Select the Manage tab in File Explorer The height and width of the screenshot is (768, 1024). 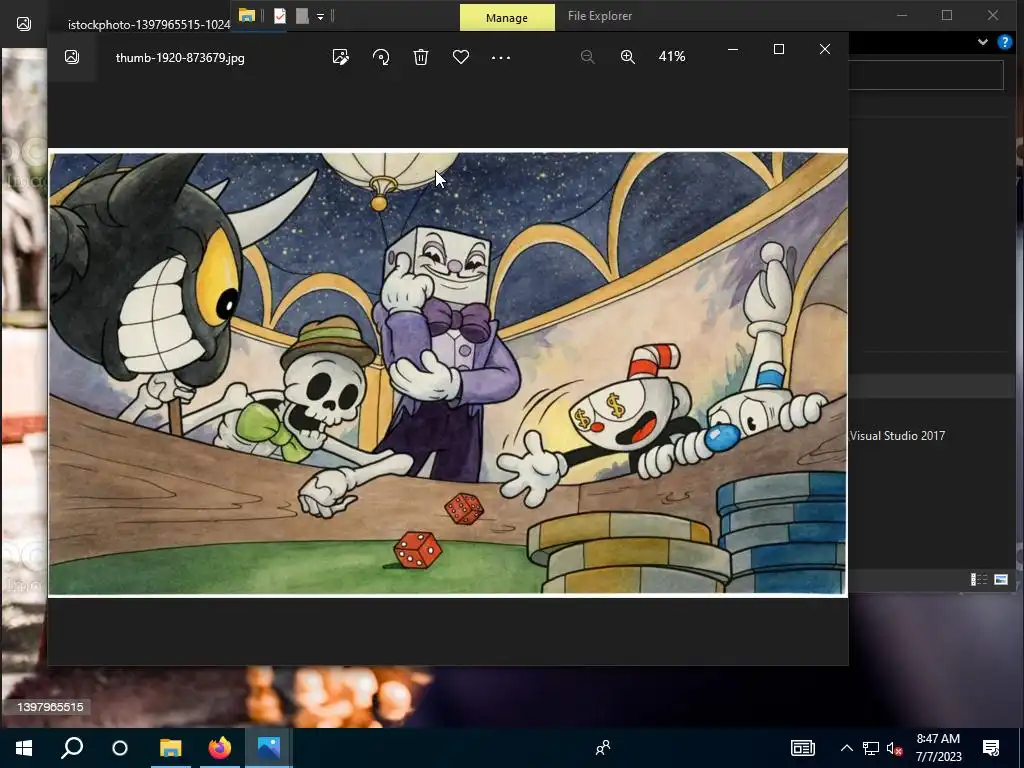(507, 18)
